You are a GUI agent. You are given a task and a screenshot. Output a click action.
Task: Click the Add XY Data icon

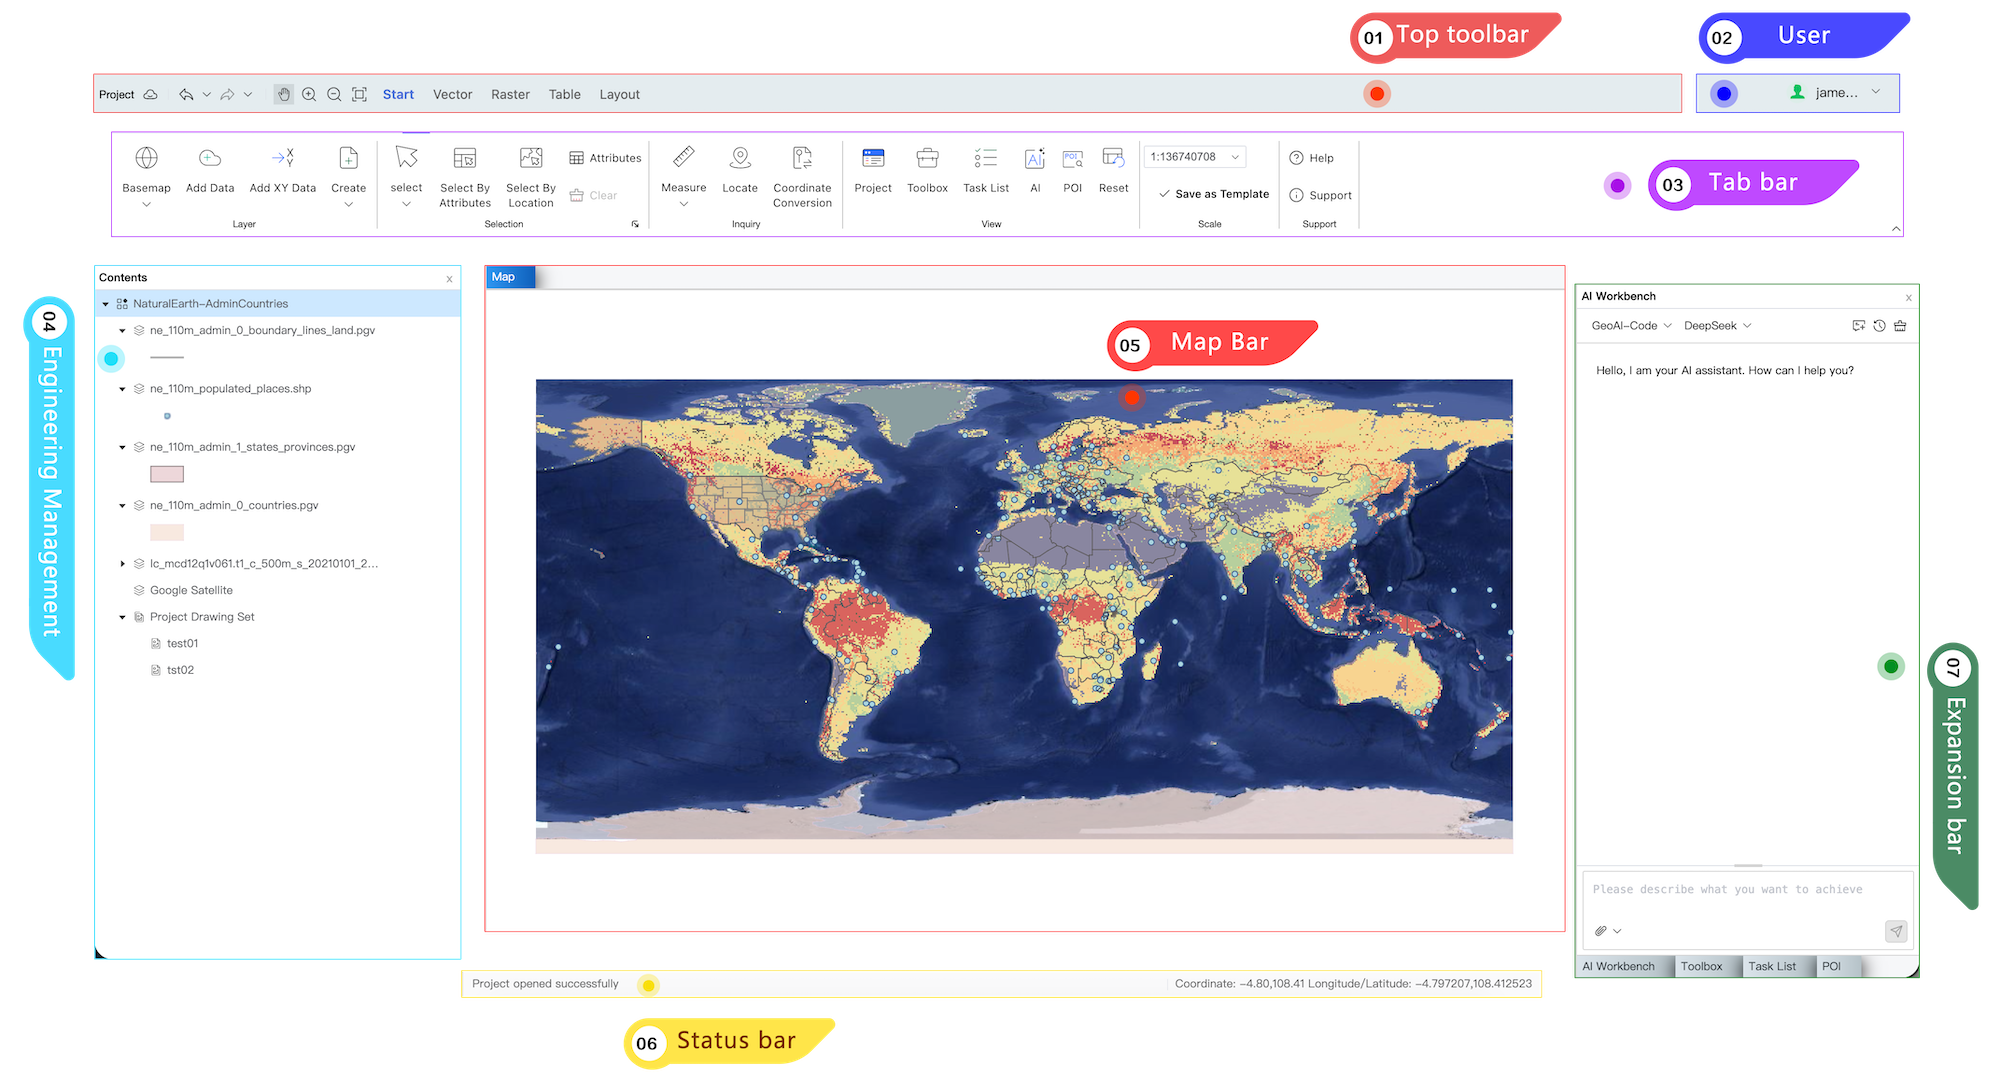tap(283, 158)
